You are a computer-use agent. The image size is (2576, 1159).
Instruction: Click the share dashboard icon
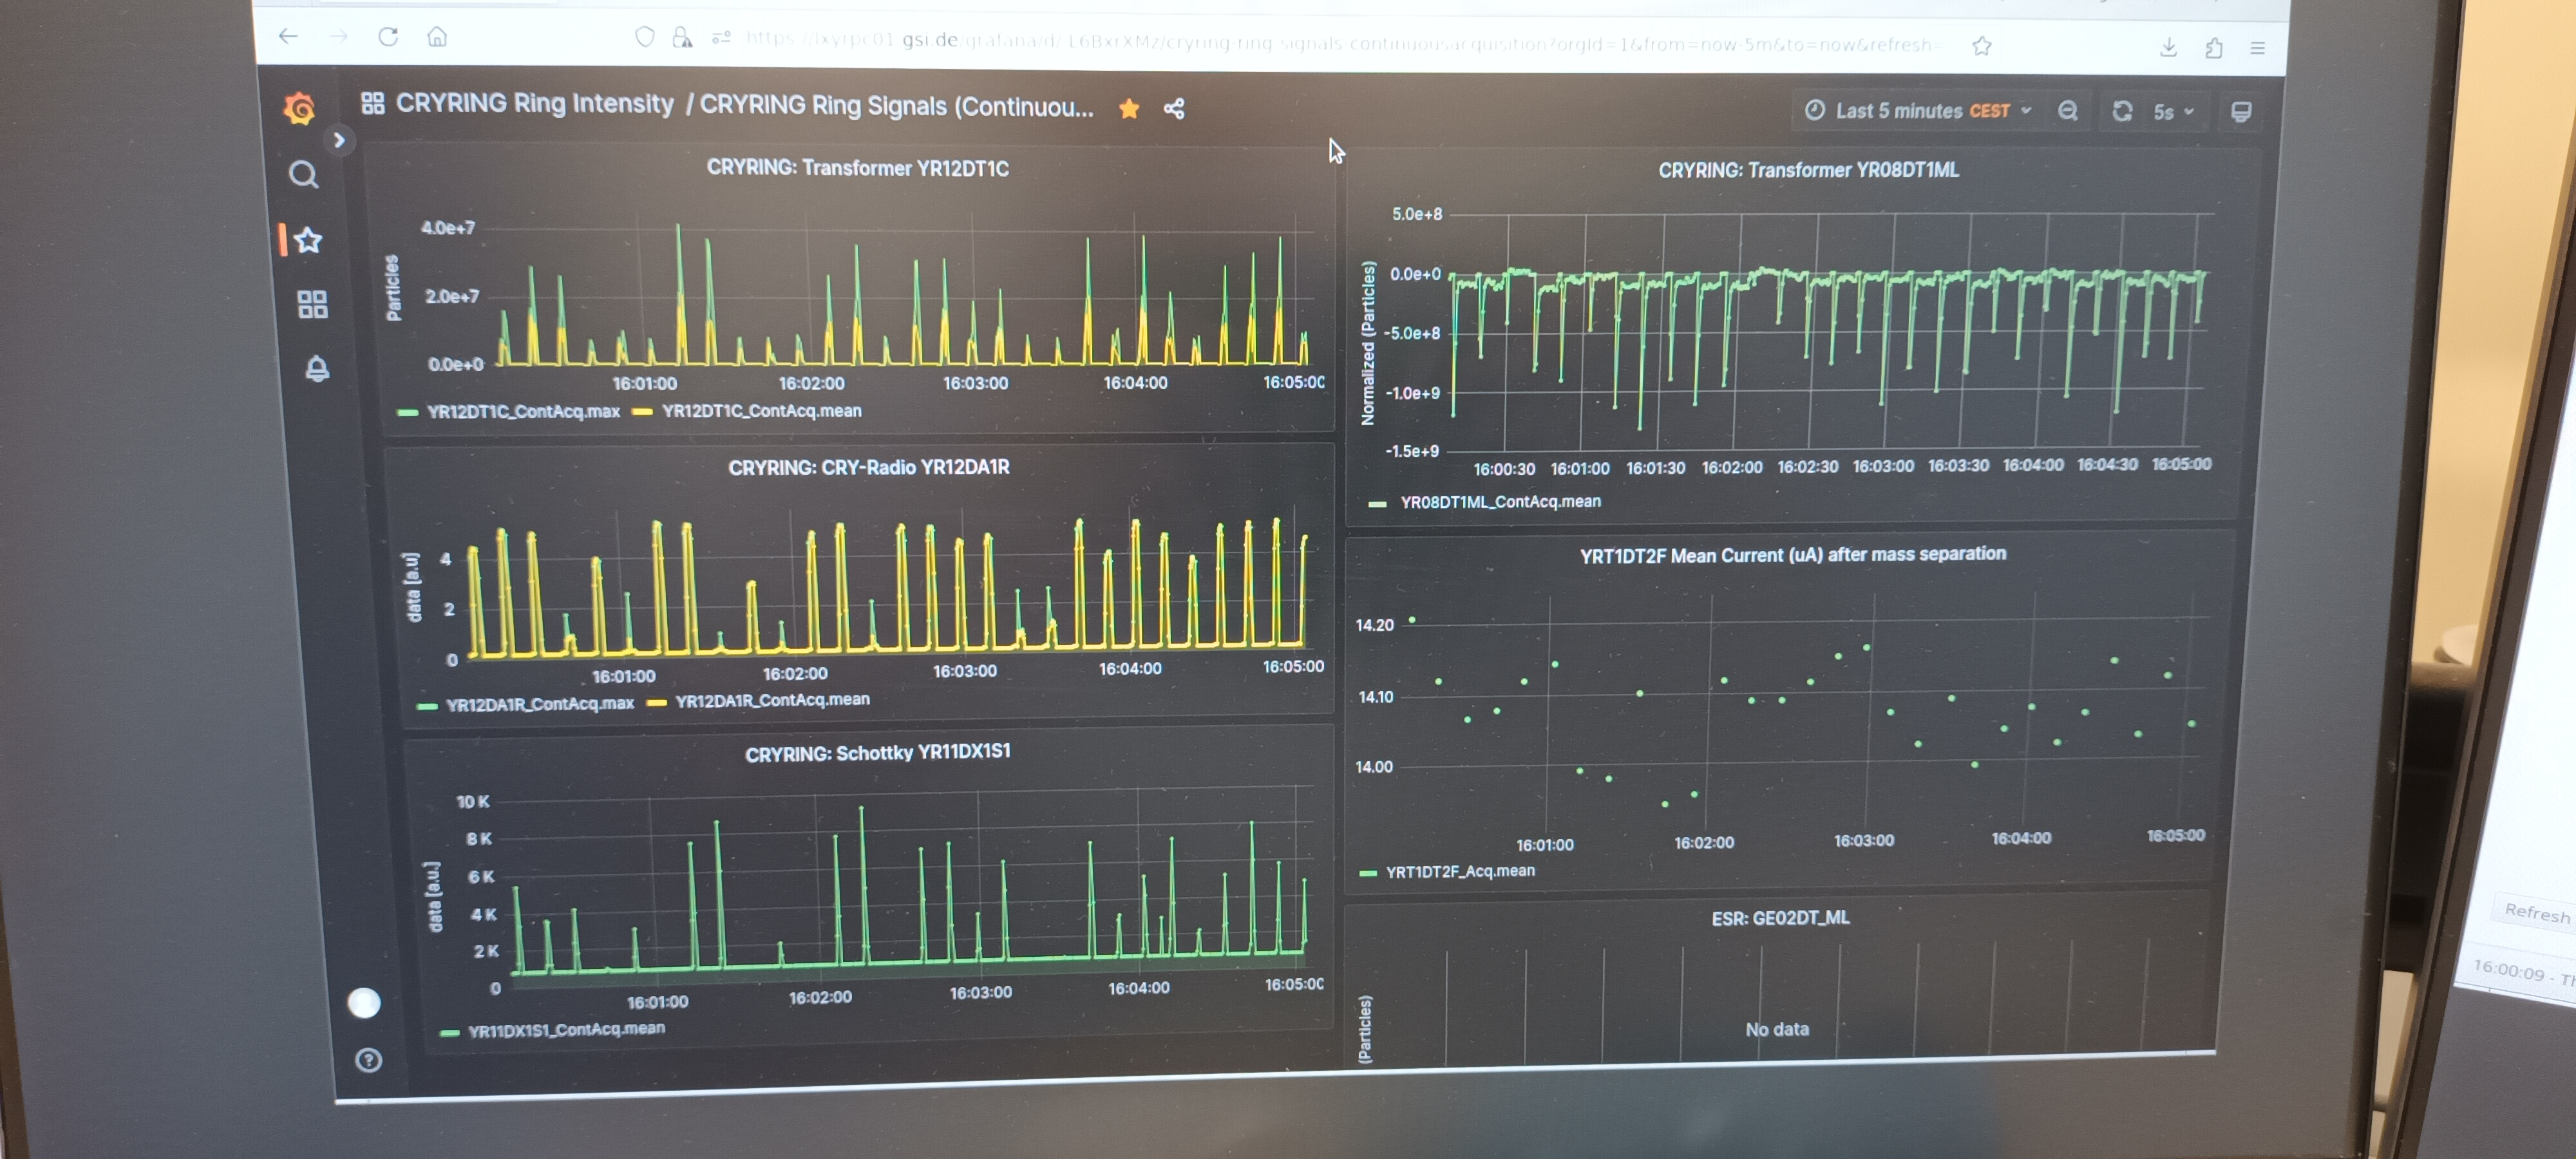pos(1174,108)
